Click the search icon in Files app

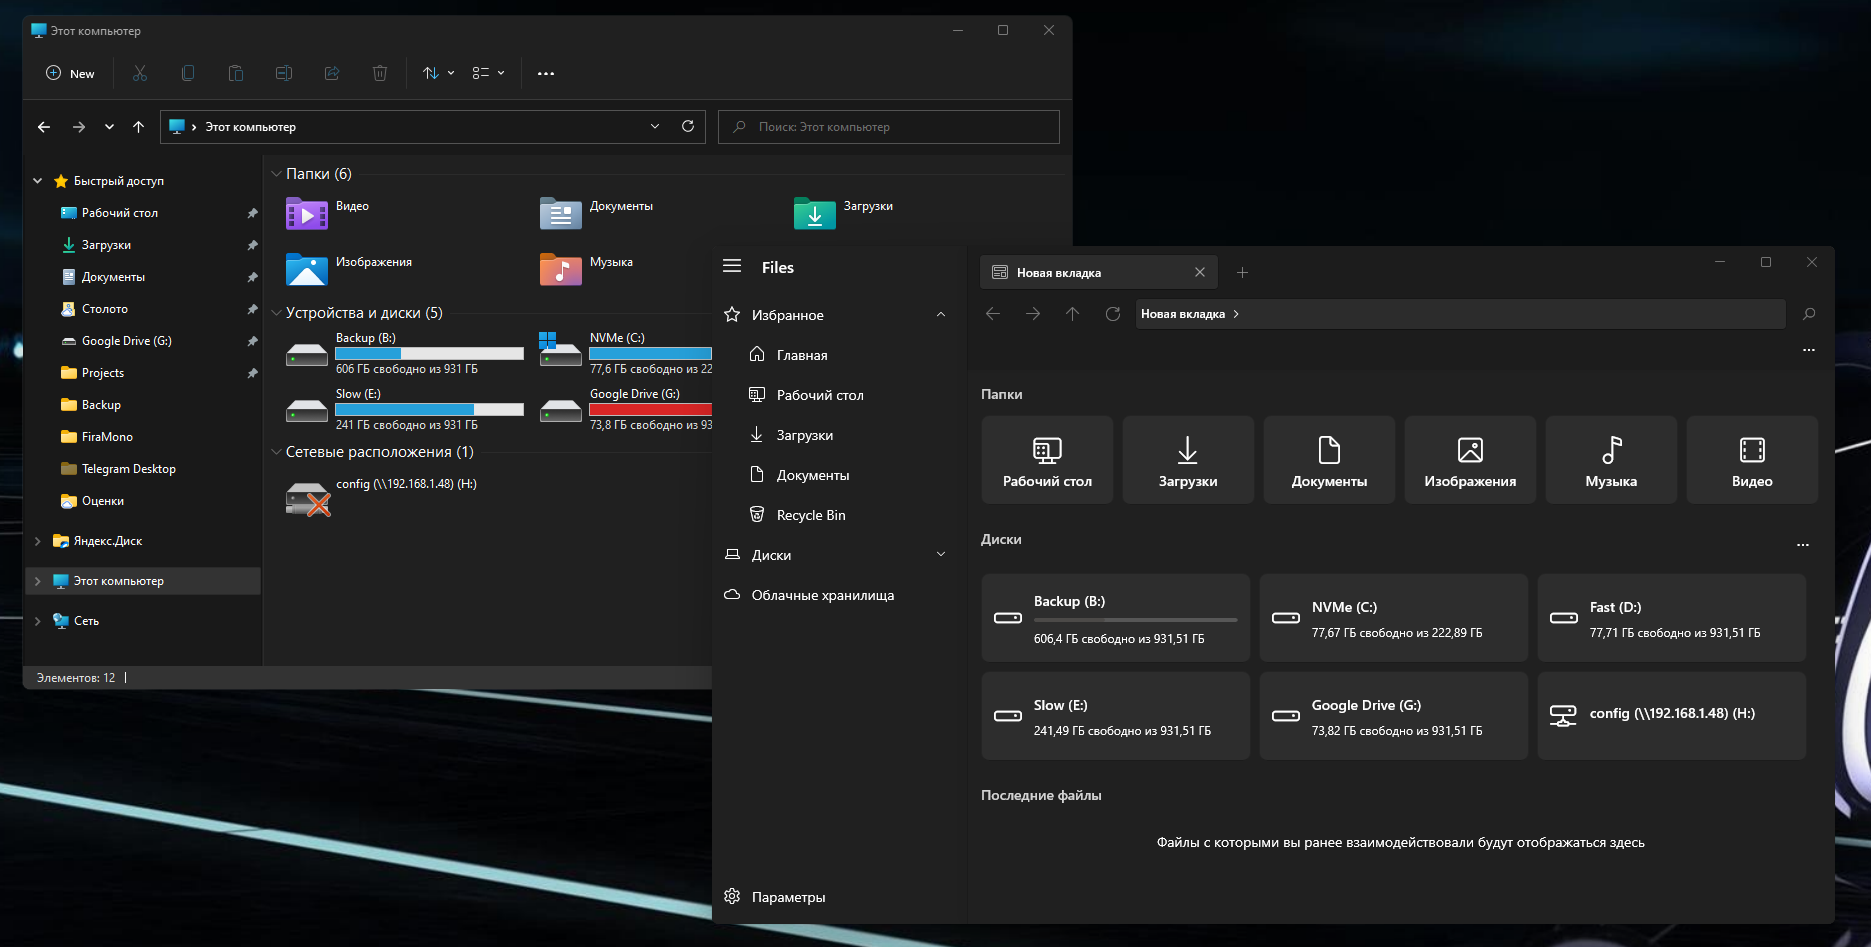tap(1808, 314)
